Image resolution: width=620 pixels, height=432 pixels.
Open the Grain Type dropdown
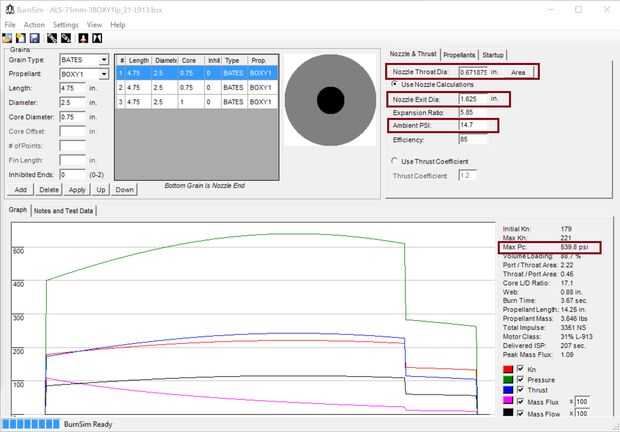coord(104,60)
